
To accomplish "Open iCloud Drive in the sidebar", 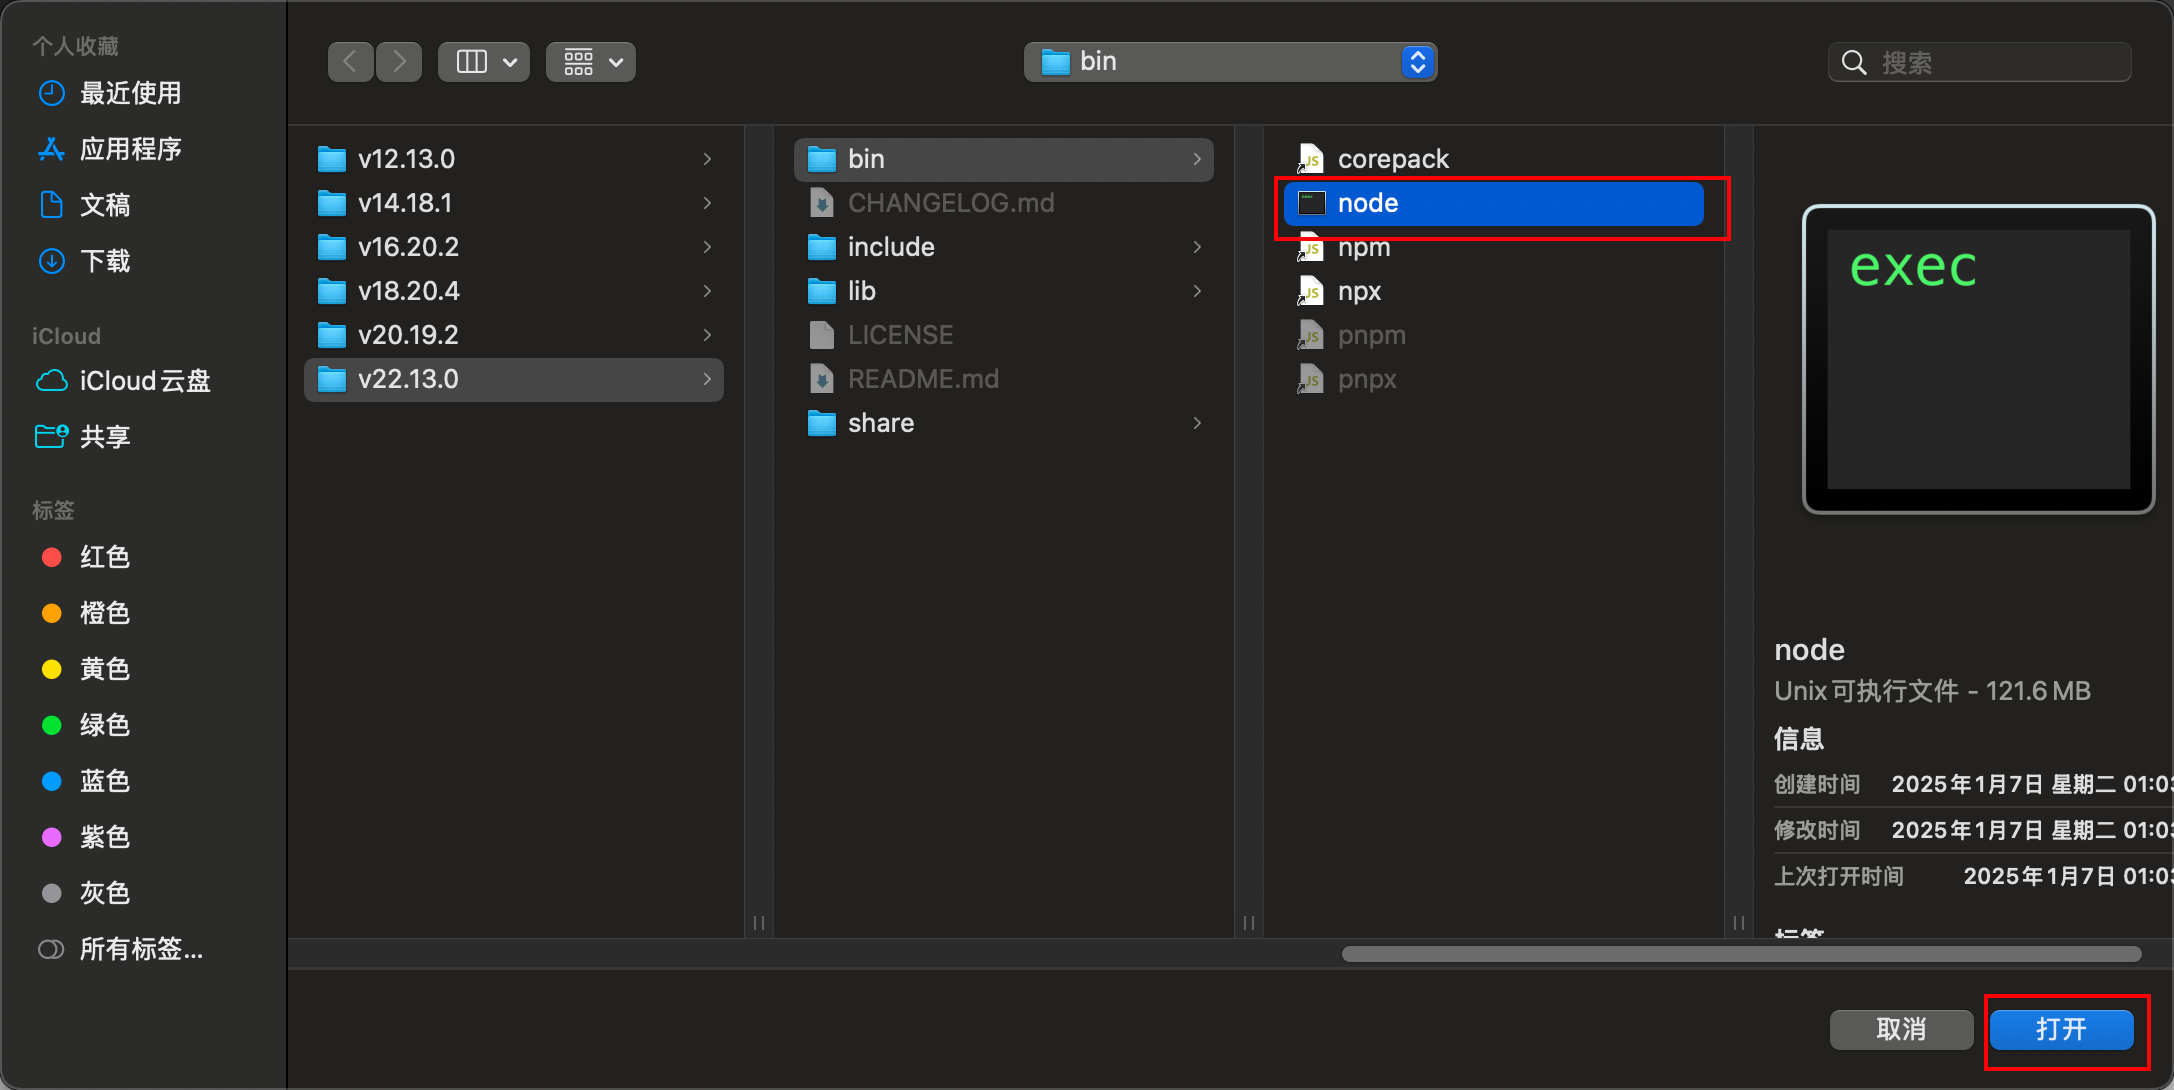I will click(x=144, y=381).
